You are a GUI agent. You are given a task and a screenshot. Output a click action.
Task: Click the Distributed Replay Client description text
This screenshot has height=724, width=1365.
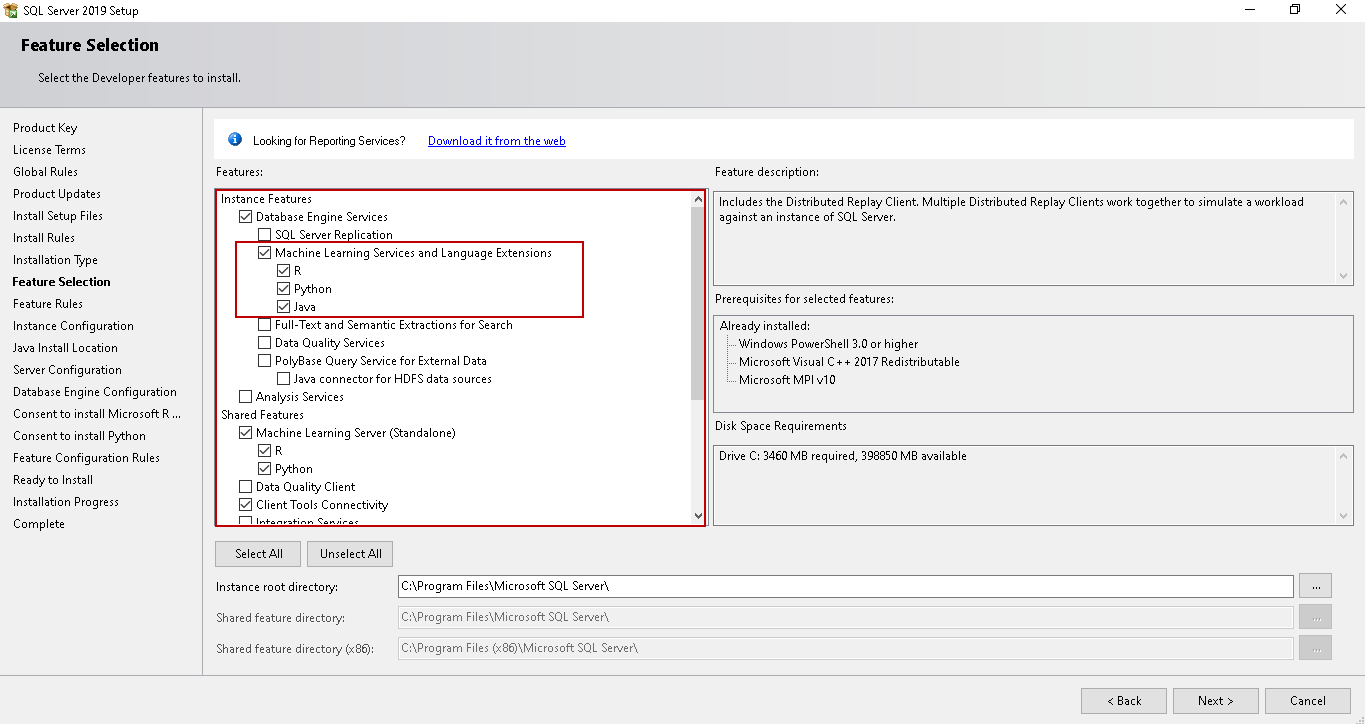[x=1011, y=209]
